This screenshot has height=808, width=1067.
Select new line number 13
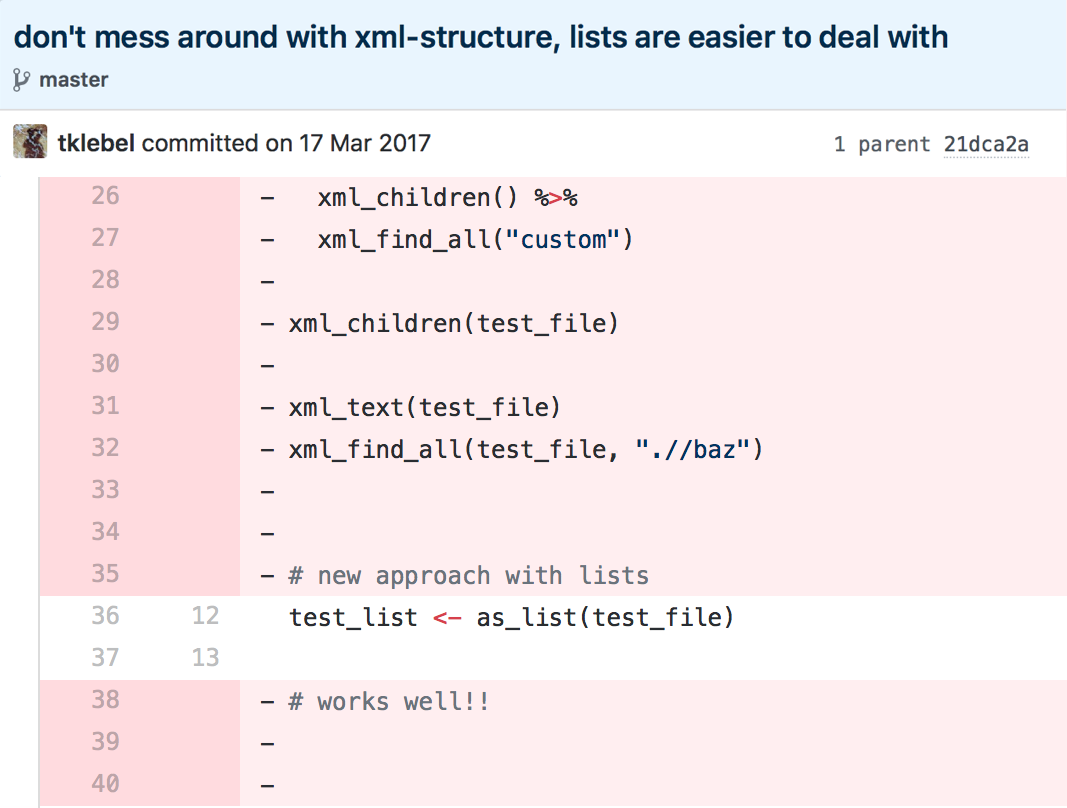point(205,658)
